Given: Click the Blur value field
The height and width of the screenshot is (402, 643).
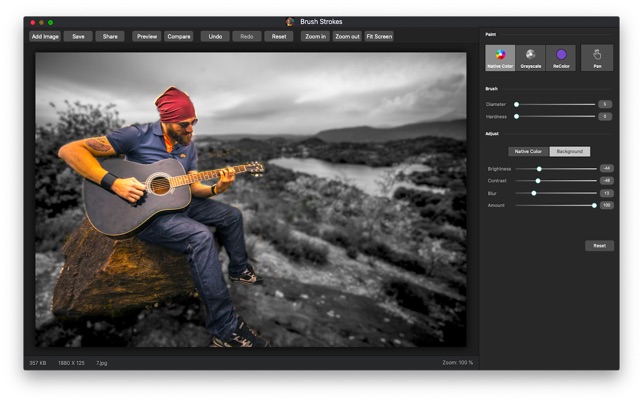Looking at the screenshot, I should (606, 193).
